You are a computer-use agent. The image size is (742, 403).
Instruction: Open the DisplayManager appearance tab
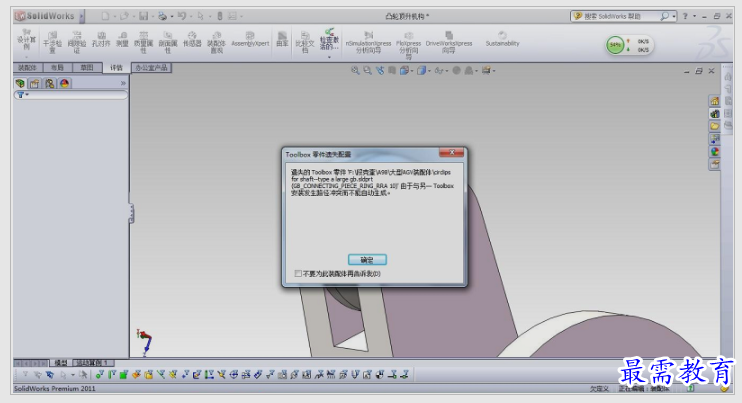64,83
